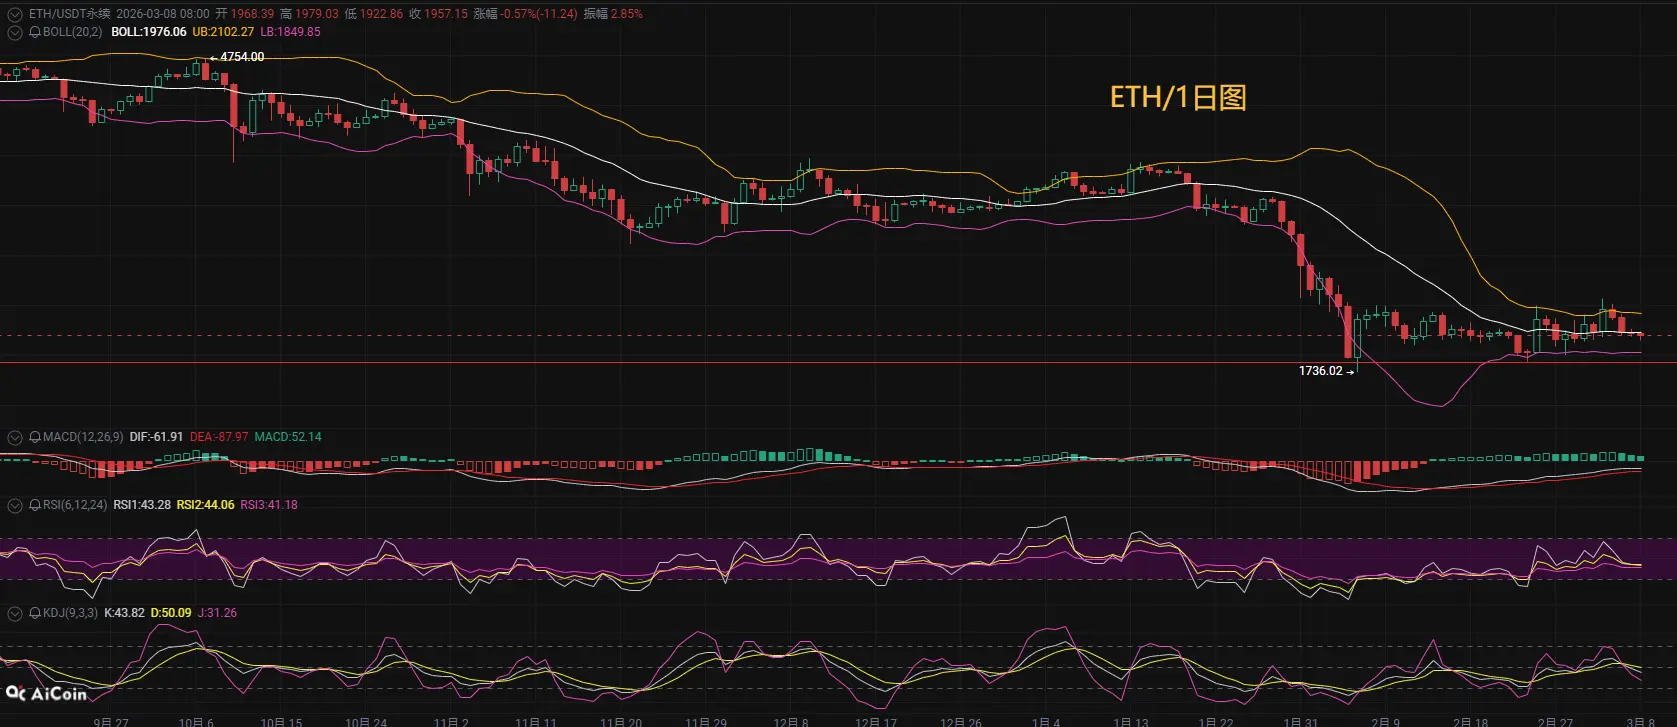This screenshot has width=1677, height=727.
Task: Click the RSI1:43.28 value
Action: (142, 505)
